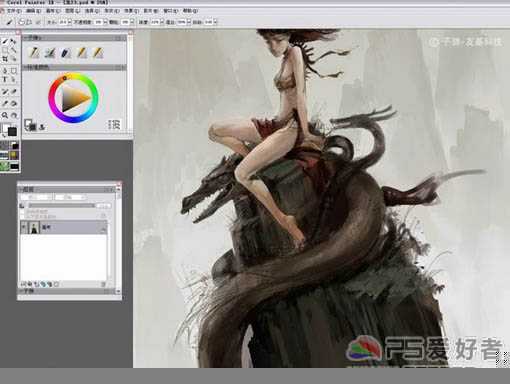Open the green pattern selector swatch
Image resolution: width=510 pixels, height=384 pixels.
point(5,166)
